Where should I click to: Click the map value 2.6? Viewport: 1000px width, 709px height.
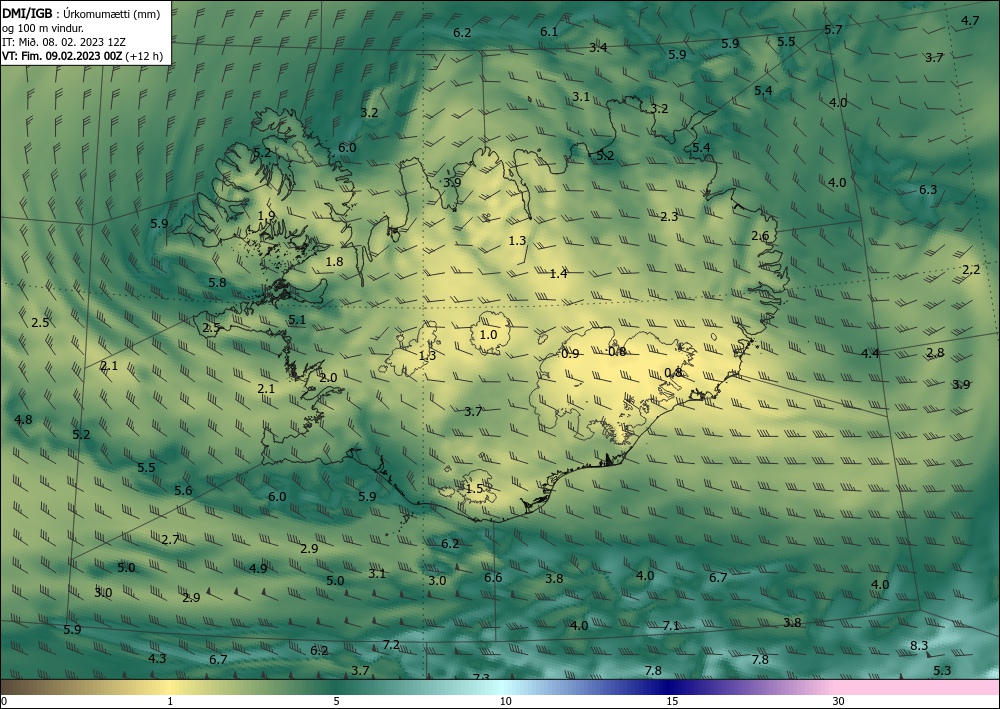pos(760,236)
